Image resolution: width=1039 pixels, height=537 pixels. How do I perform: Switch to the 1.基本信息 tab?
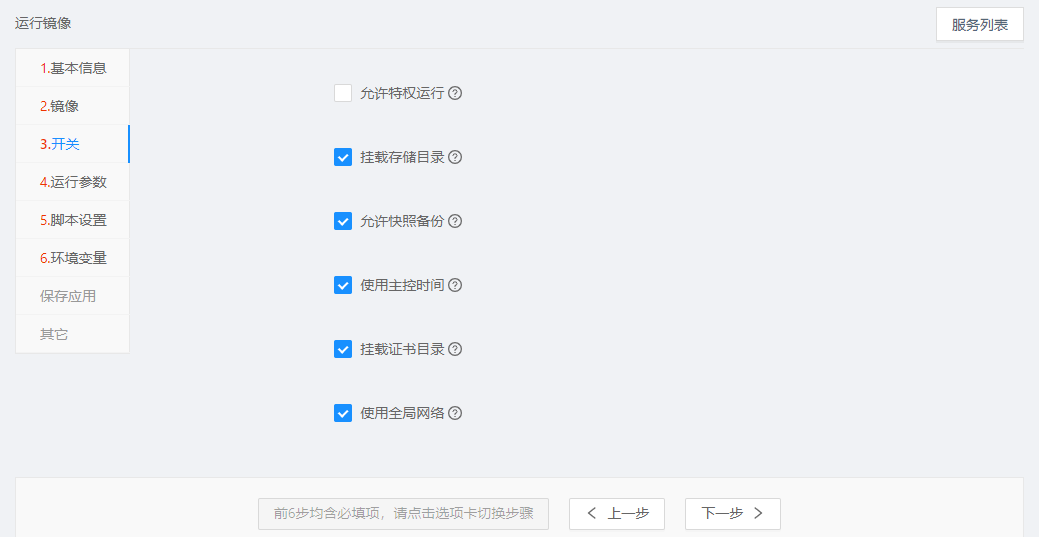tap(73, 68)
